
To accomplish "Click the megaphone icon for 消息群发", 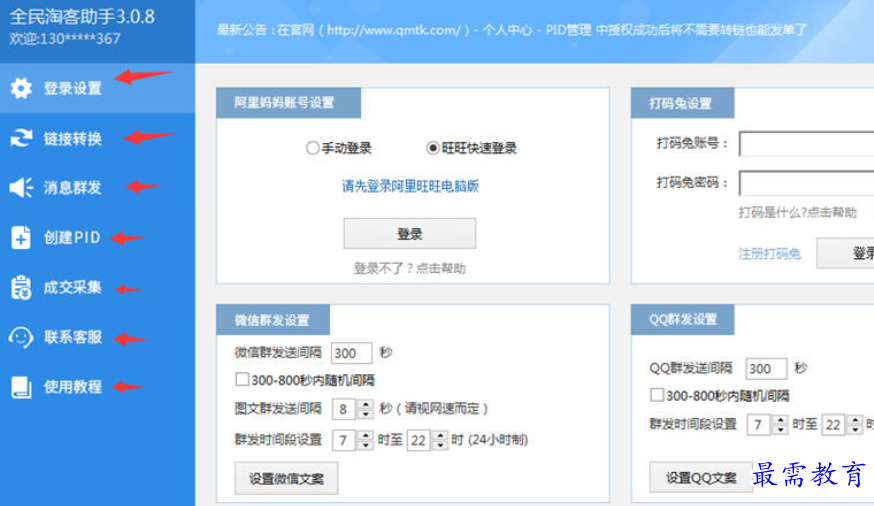I will coord(21,187).
